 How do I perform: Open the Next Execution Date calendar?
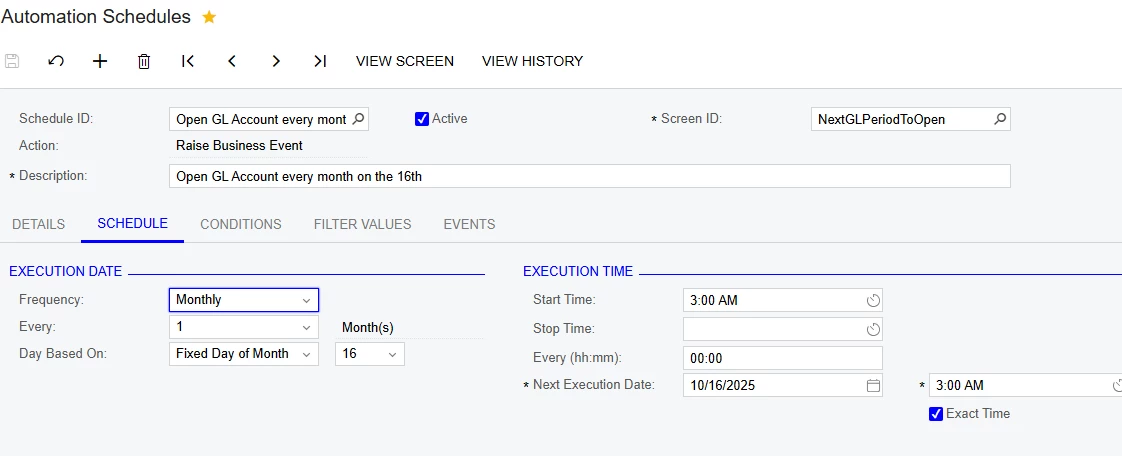pos(872,385)
